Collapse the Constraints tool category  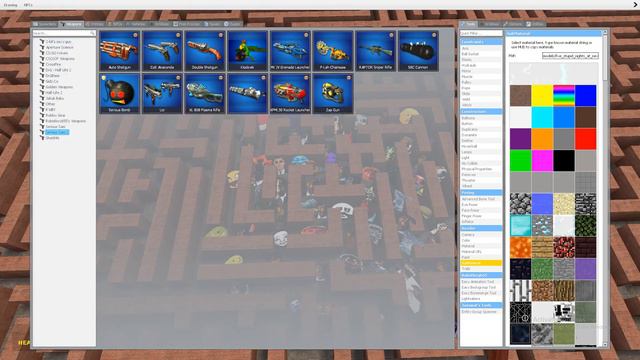(x=481, y=42)
